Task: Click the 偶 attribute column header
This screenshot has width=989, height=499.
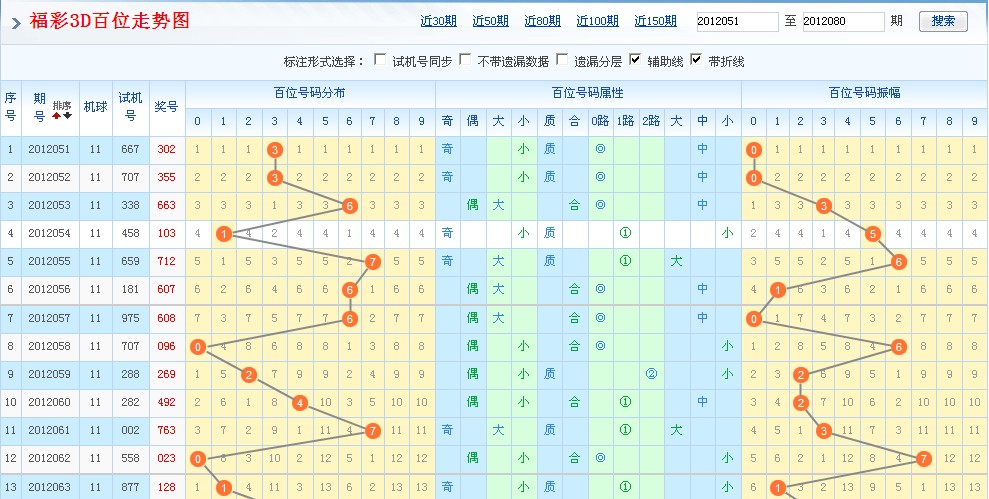Action: point(472,121)
